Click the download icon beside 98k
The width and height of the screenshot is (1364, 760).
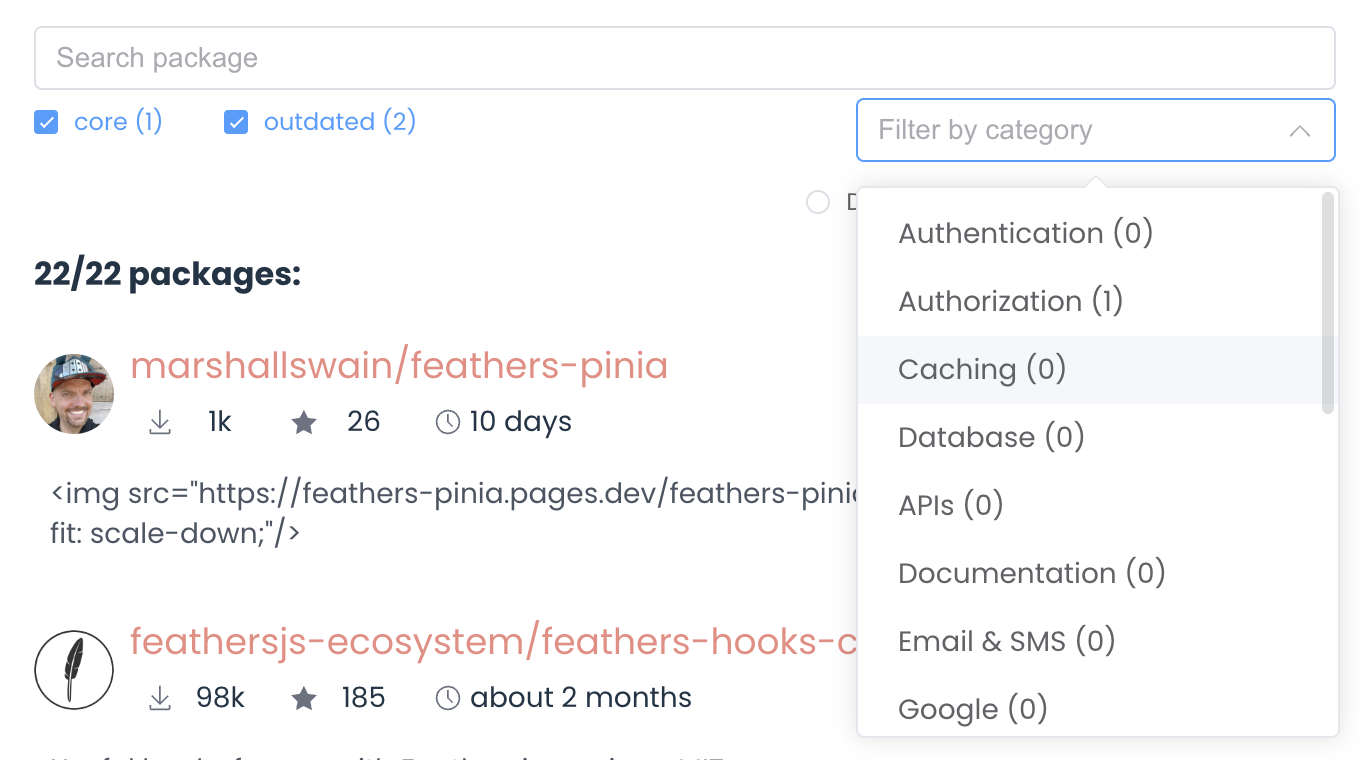point(160,699)
